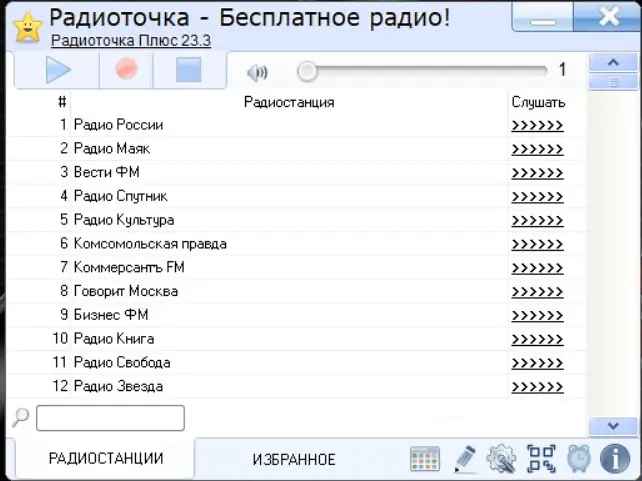Open the blue info icon
This screenshot has height=481, width=642.
(x=615, y=458)
